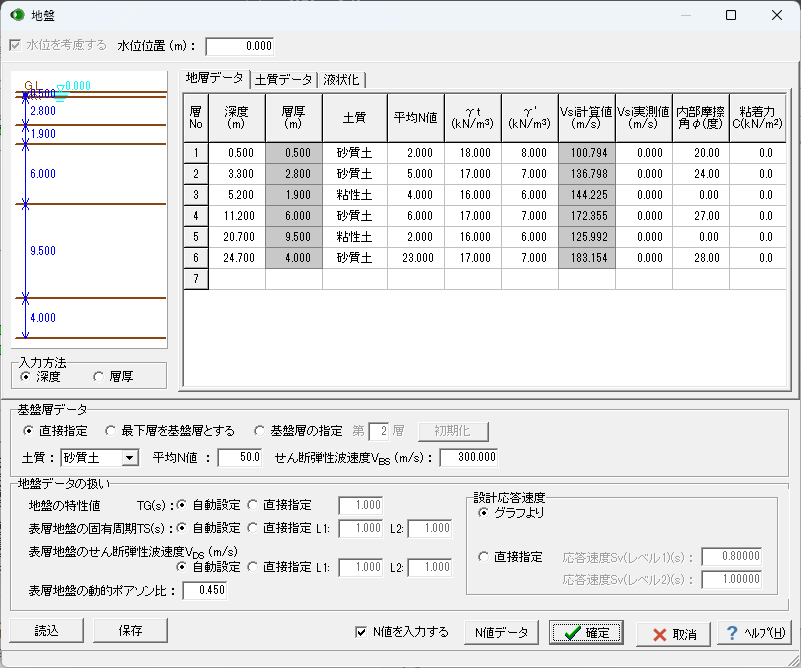Viewport: 801px width, 668px height.
Task: Toggle the N値を入力する checkbox
Action: (362, 632)
